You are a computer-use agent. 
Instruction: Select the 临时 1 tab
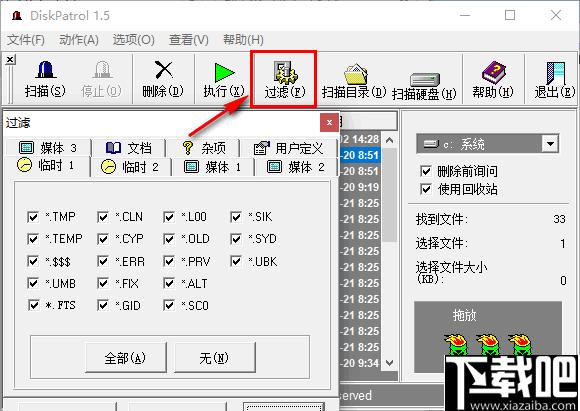tap(46, 166)
